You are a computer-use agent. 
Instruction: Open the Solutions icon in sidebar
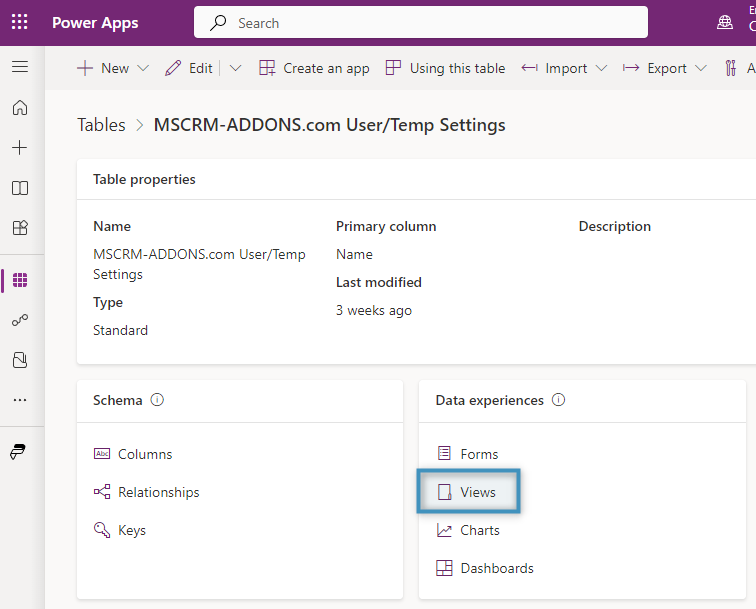[x=20, y=360]
